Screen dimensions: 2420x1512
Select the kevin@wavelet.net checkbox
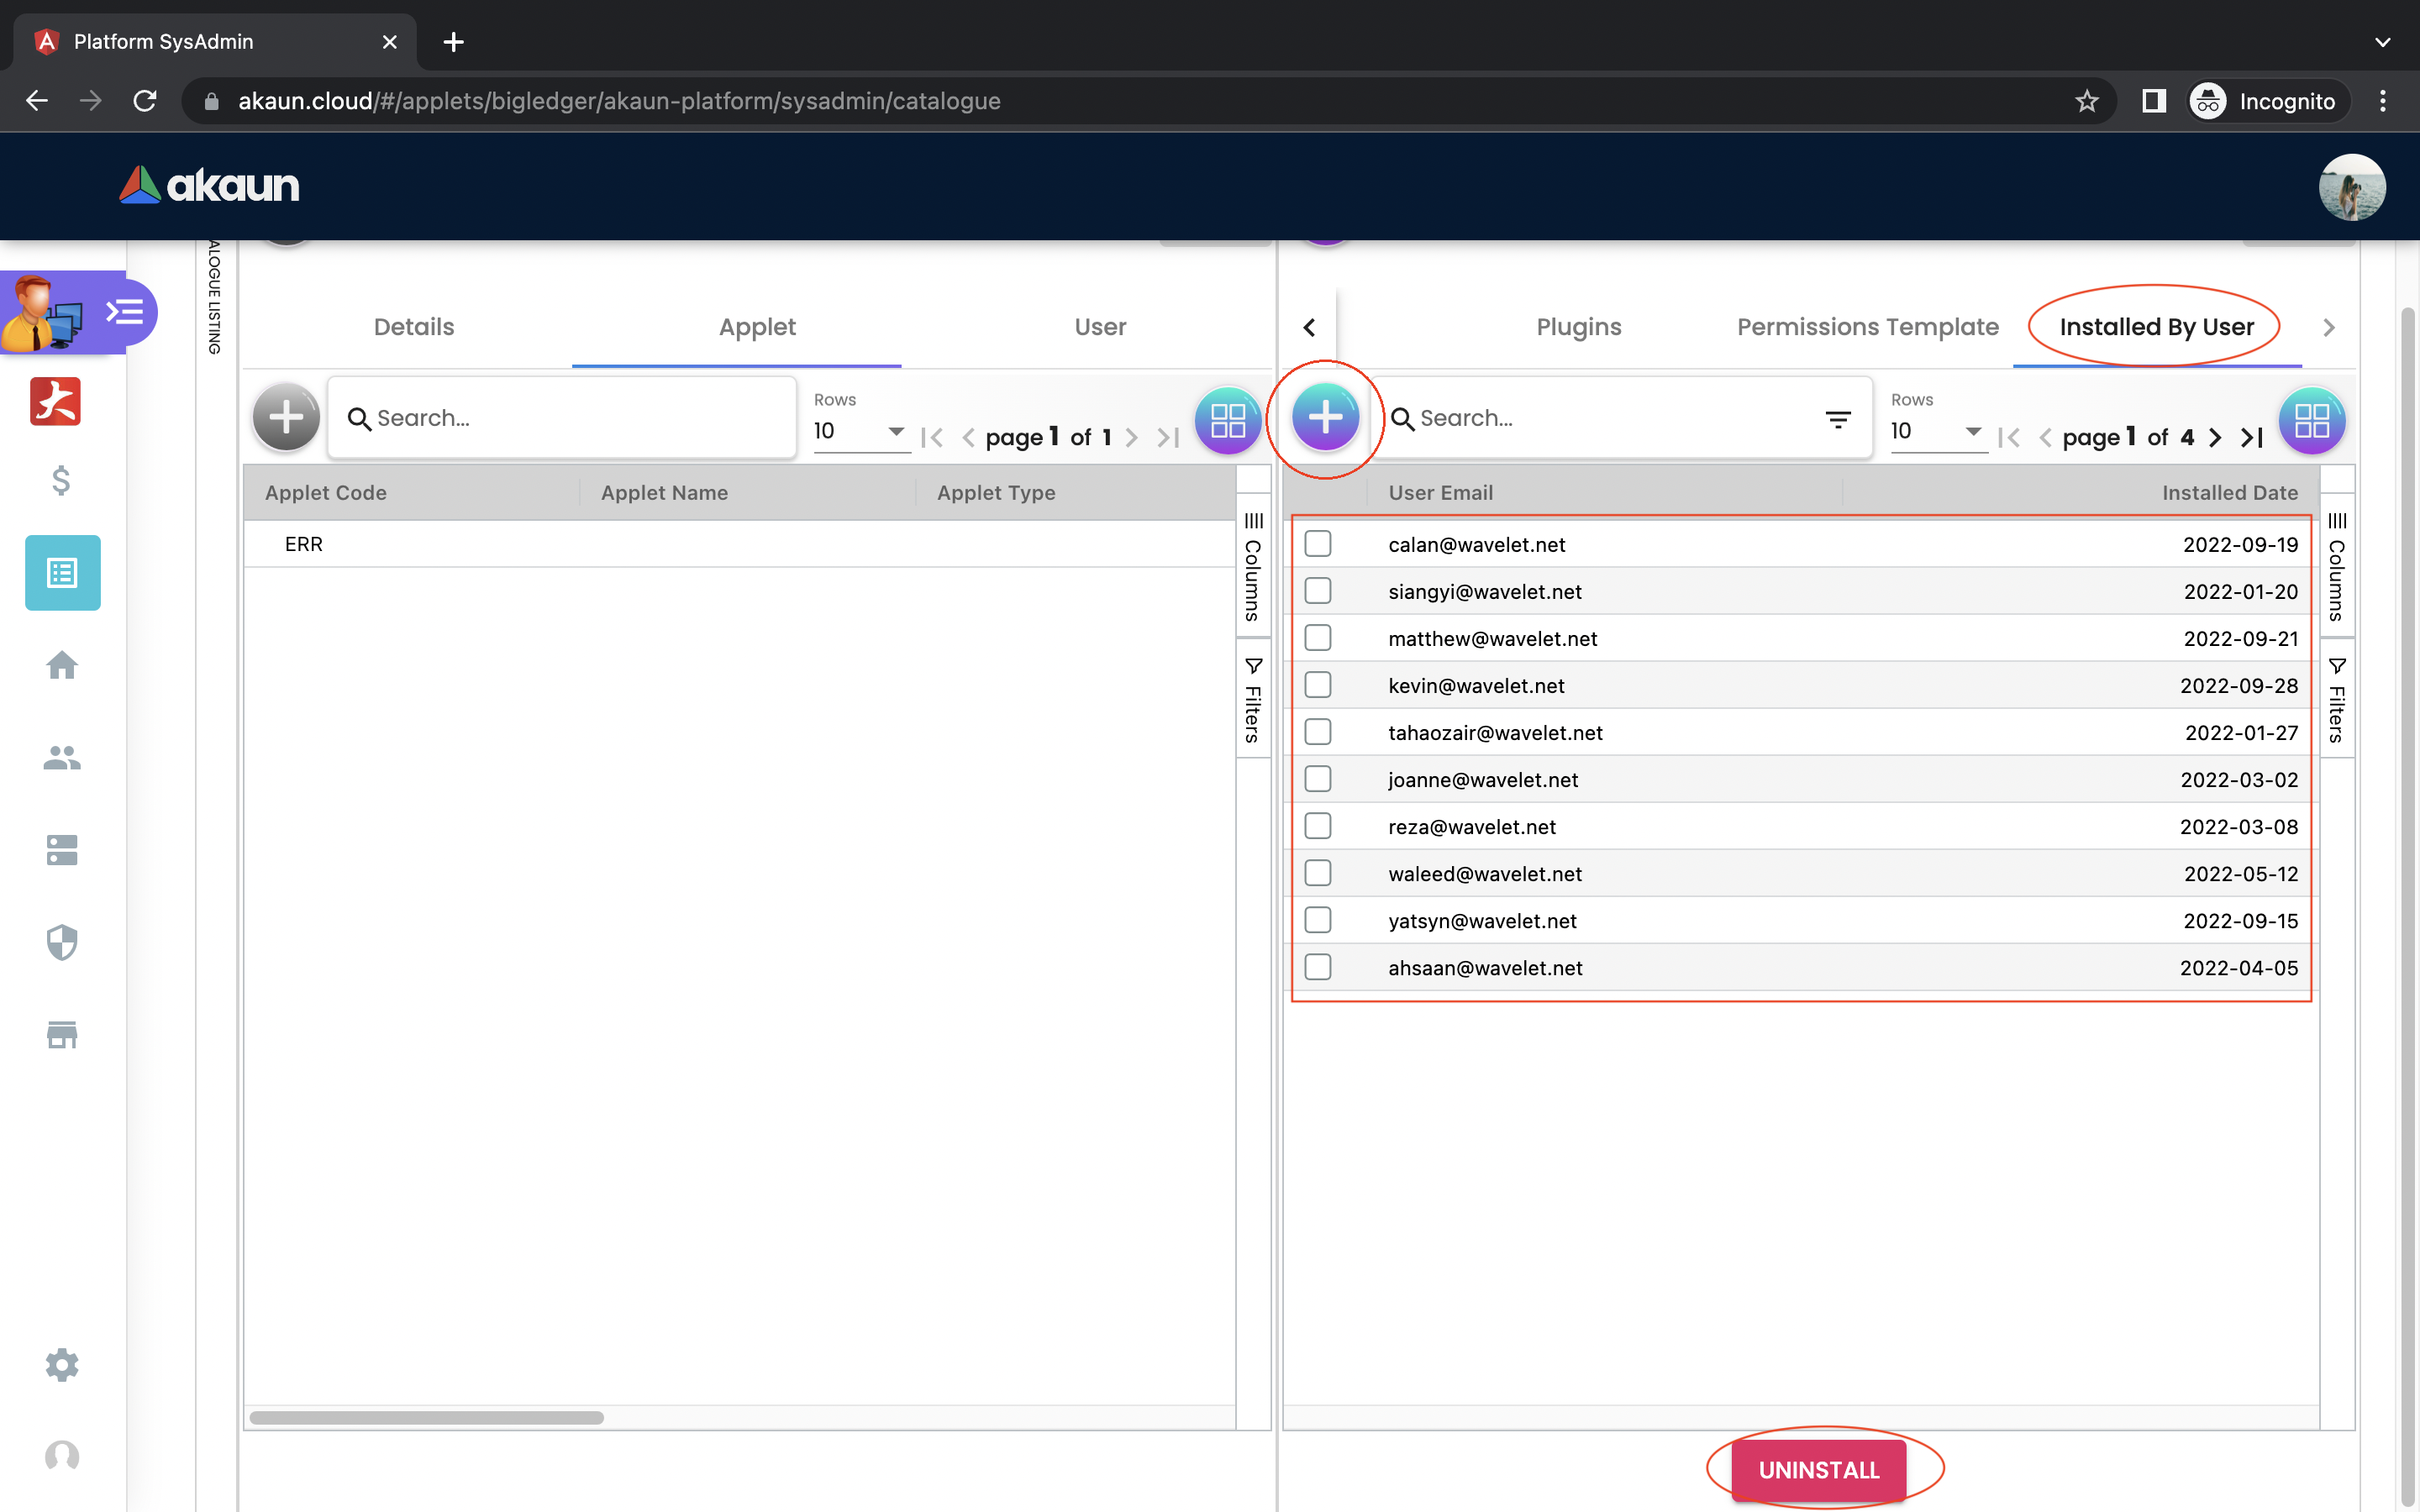tap(1318, 685)
